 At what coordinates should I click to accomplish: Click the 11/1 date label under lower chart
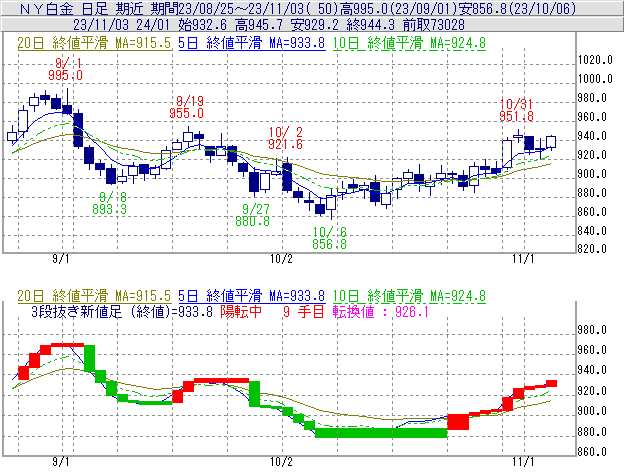(523, 462)
